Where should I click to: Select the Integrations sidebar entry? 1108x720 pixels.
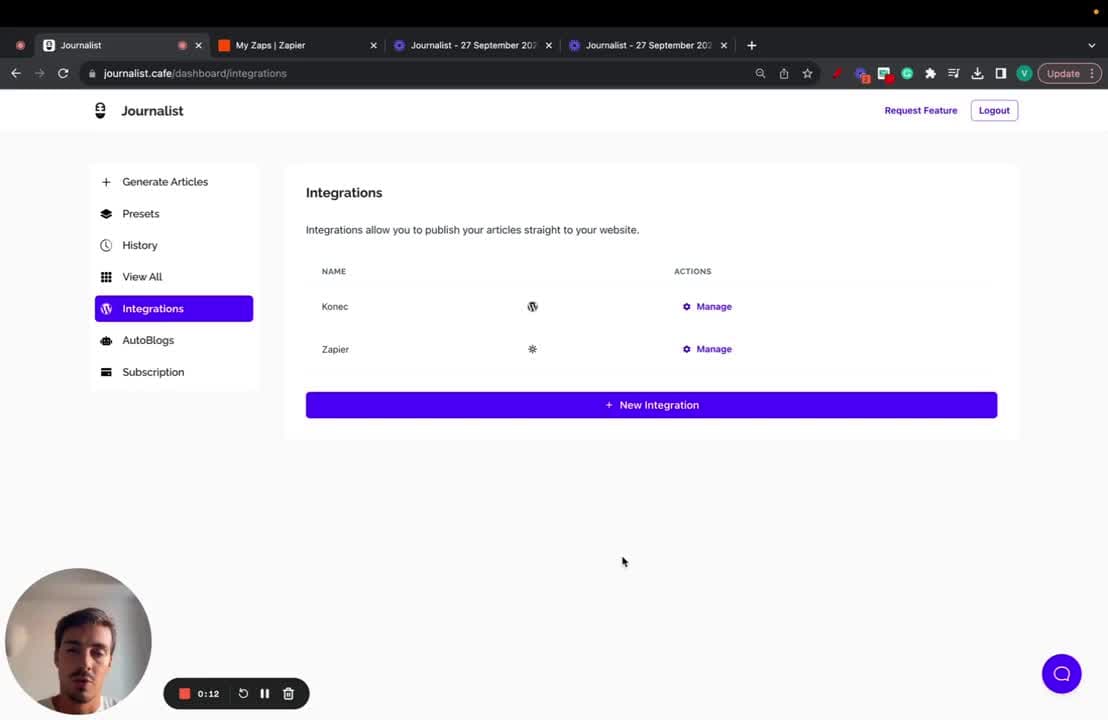152,308
